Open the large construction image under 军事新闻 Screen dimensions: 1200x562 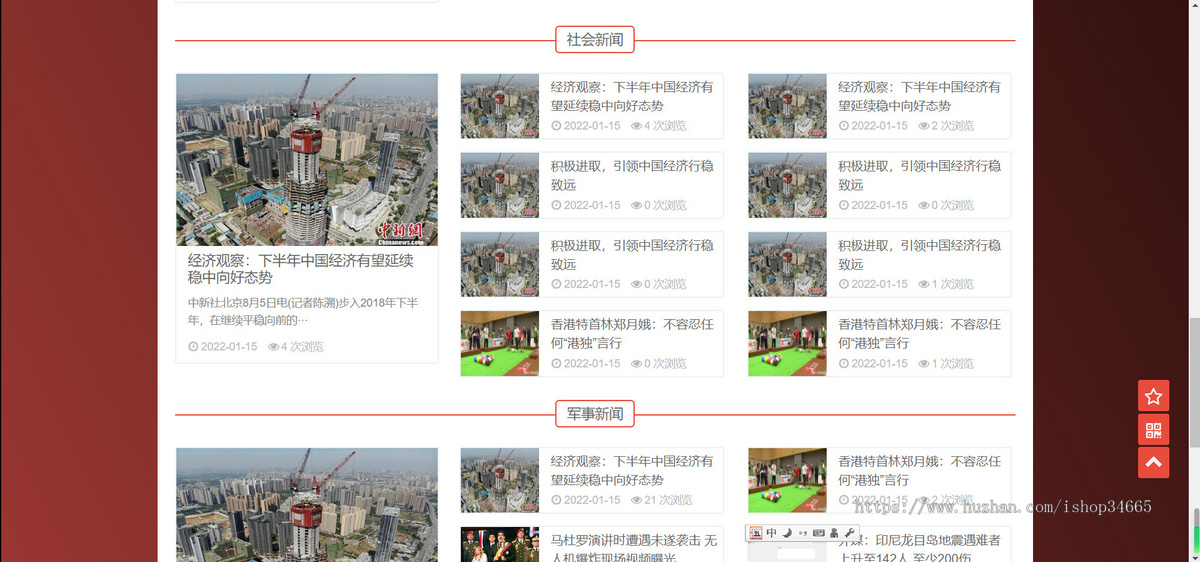click(307, 505)
